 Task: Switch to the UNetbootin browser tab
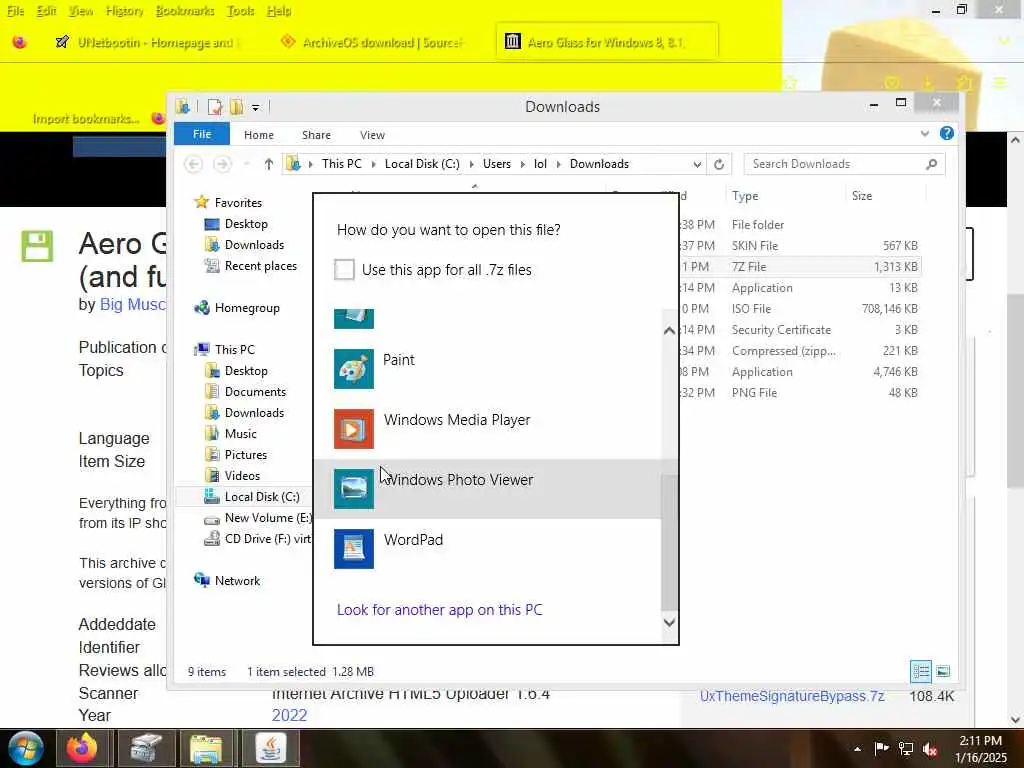147,42
